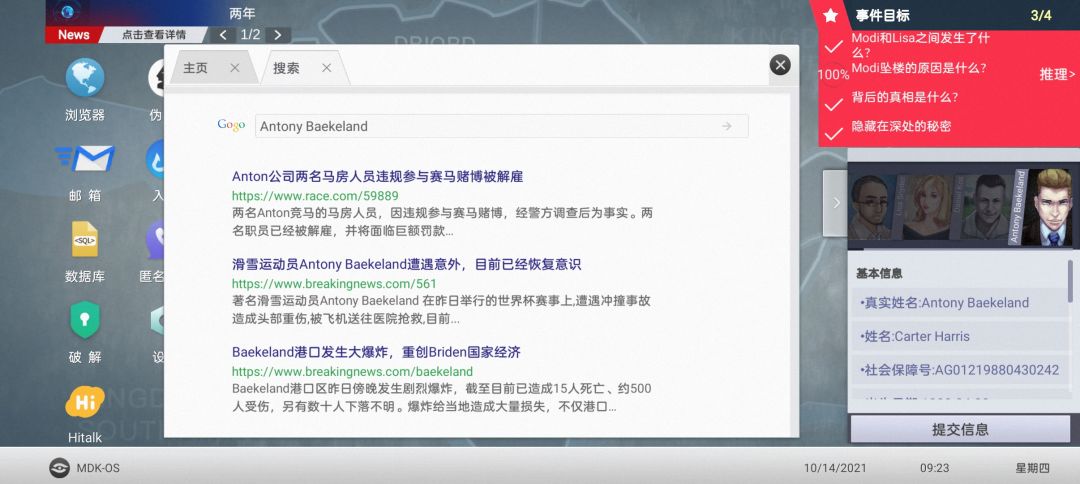This screenshot has width=1080, height=484.
Task: Click the 3/4 objective counter
Action: (x=1041, y=15)
